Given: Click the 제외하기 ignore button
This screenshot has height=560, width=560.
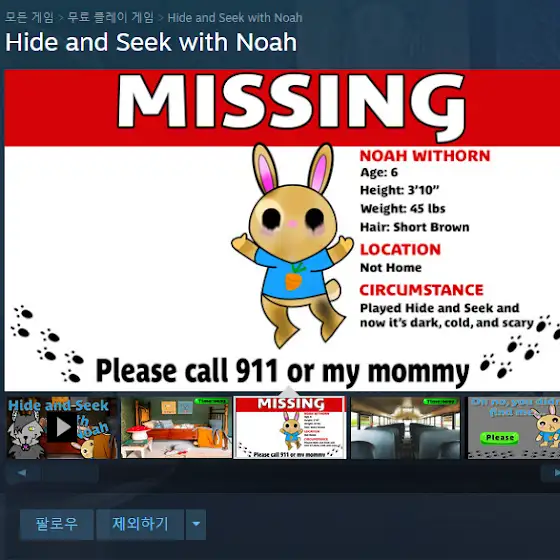Looking at the screenshot, I should (x=140, y=524).
